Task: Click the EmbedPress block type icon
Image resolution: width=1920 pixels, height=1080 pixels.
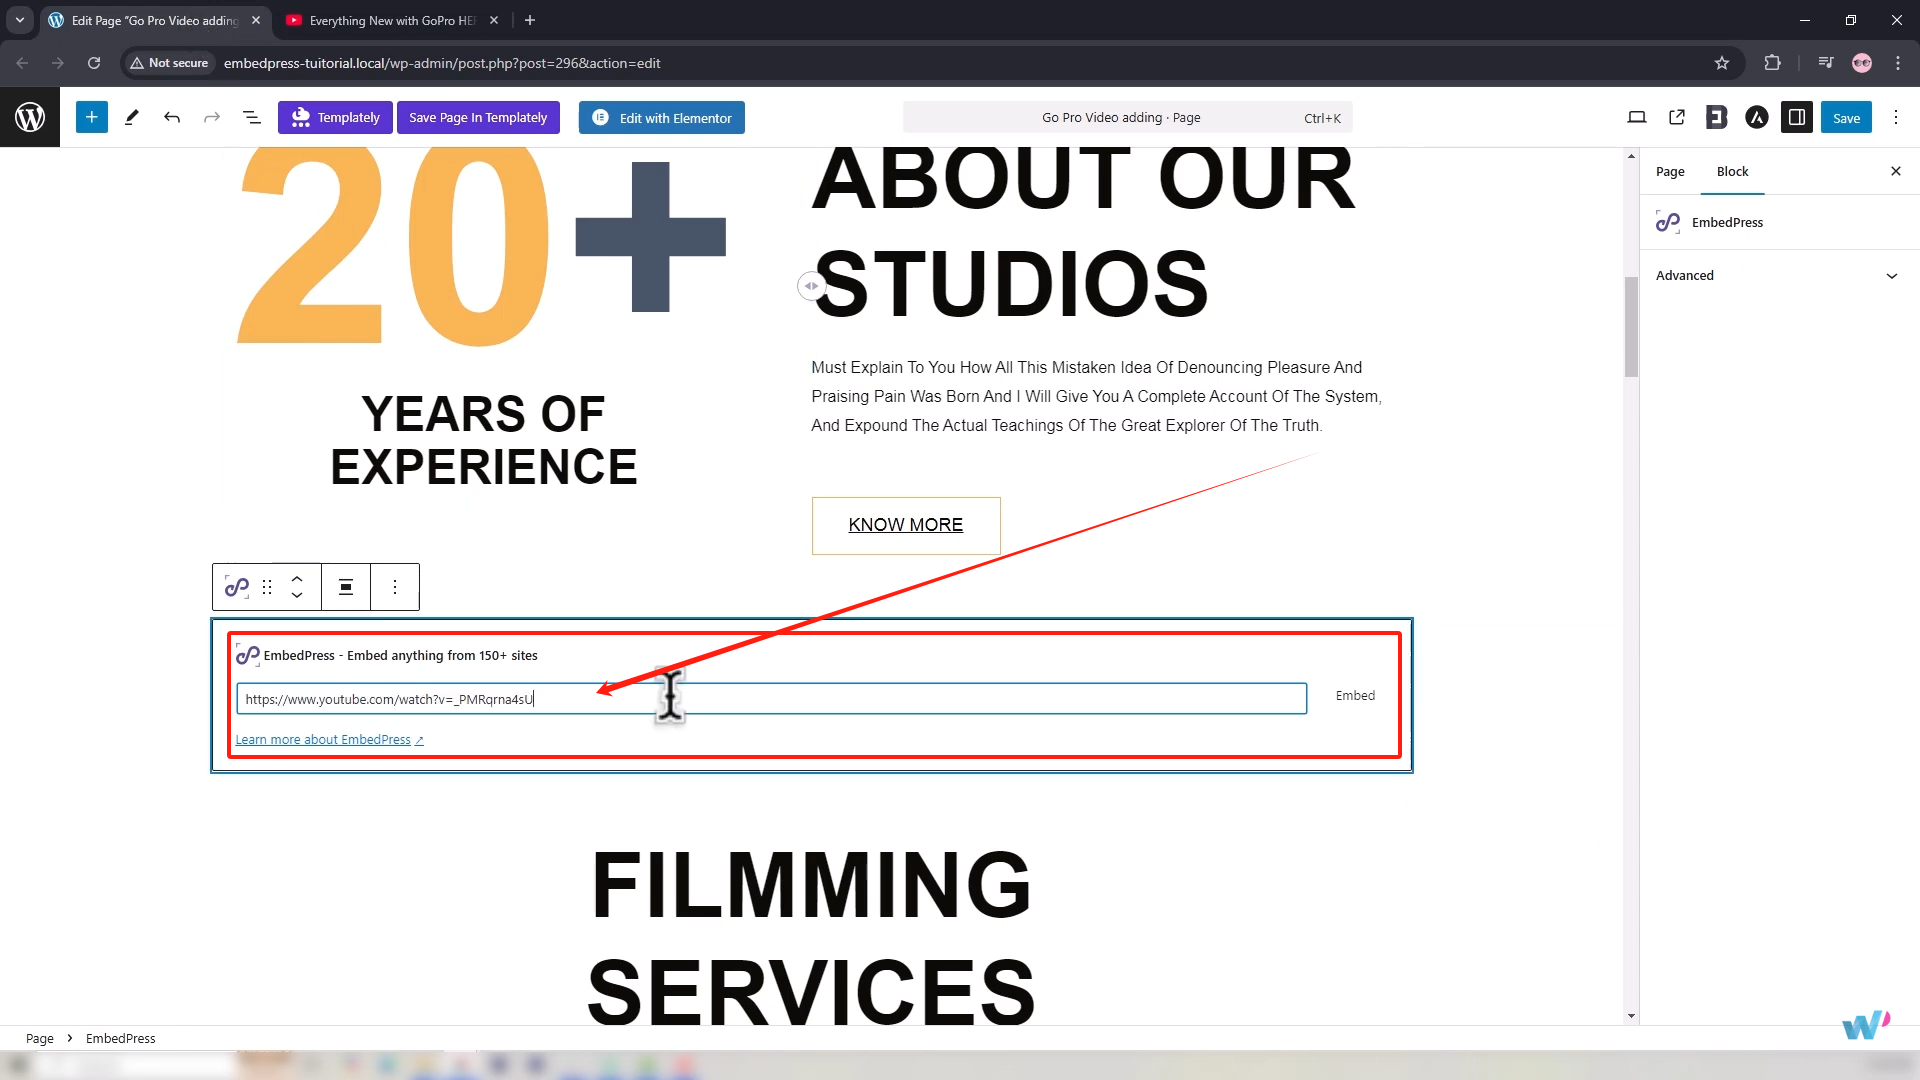Action: pyautogui.click(x=237, y=587)
